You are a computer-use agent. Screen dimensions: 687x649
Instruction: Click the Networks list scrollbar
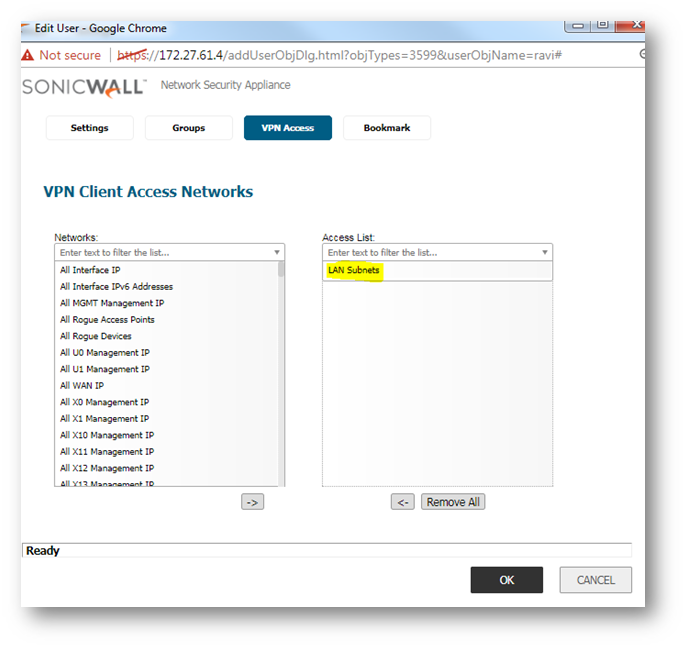281,380
